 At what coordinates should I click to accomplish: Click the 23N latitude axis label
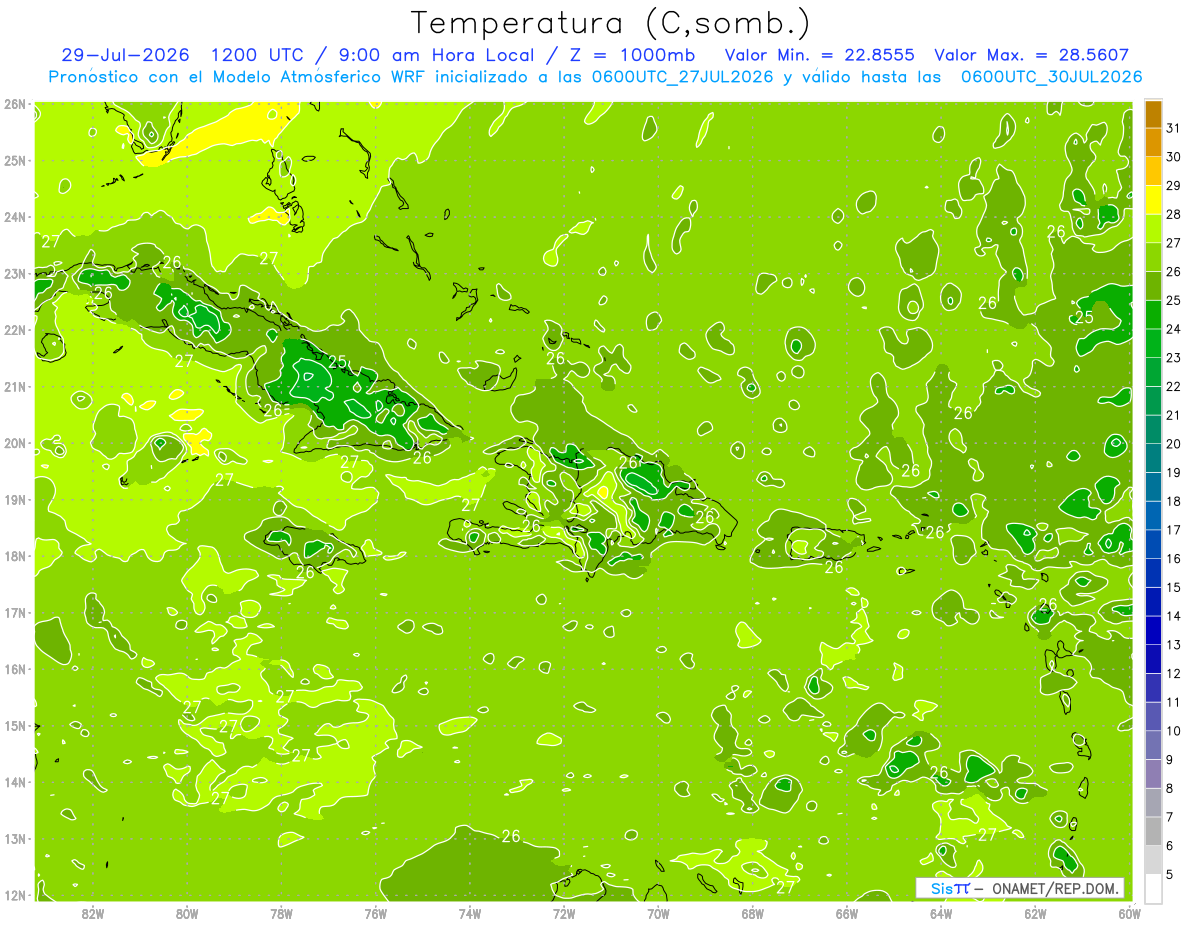[14, 273]
